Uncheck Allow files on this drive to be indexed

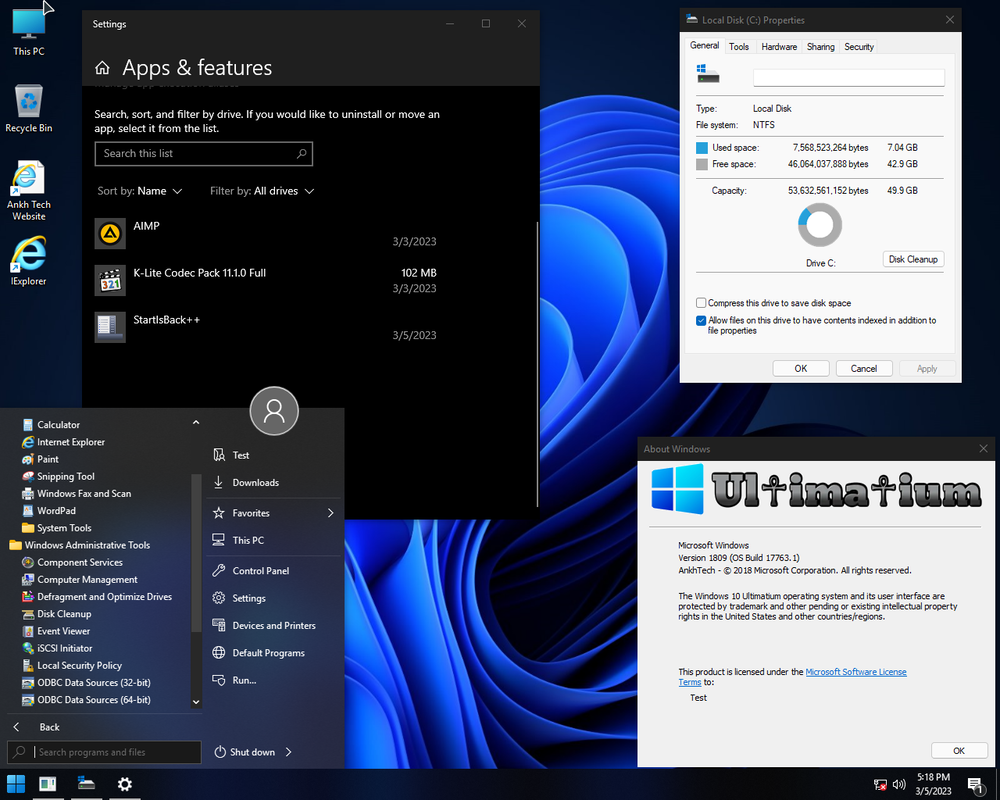click(x=701, y=320)
